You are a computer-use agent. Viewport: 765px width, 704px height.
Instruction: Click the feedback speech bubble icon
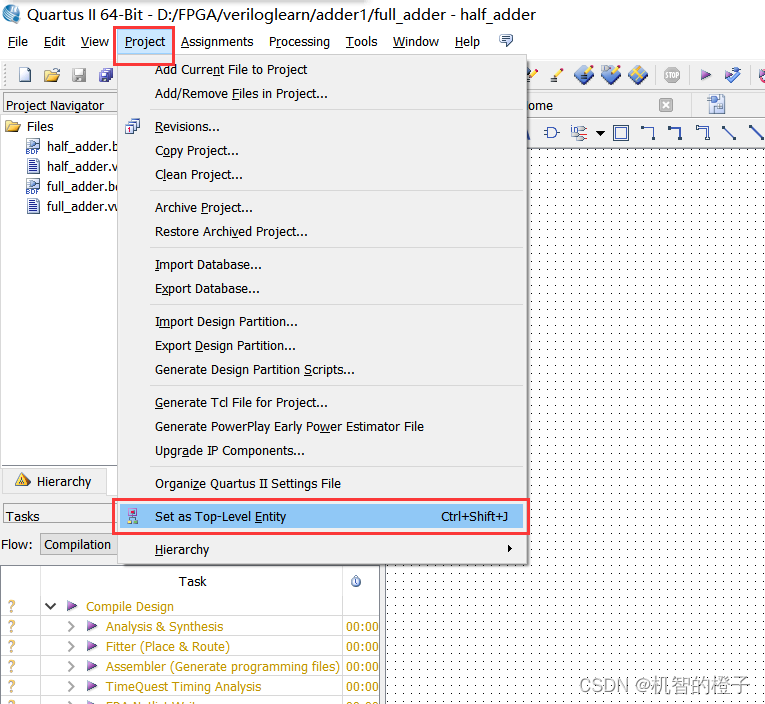tap(506, 40)
